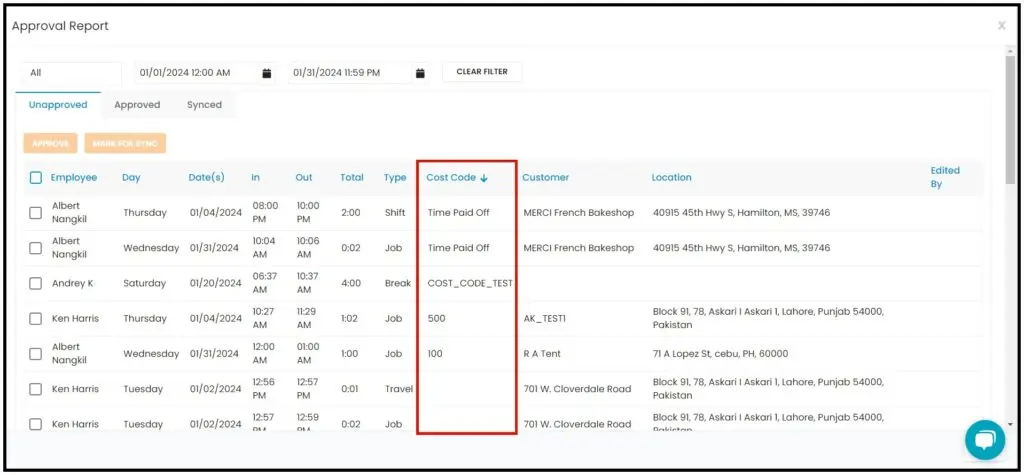1024x475 pixels.
Task: Click the Break type cell for Andrey K
Action: click(398, 284)
